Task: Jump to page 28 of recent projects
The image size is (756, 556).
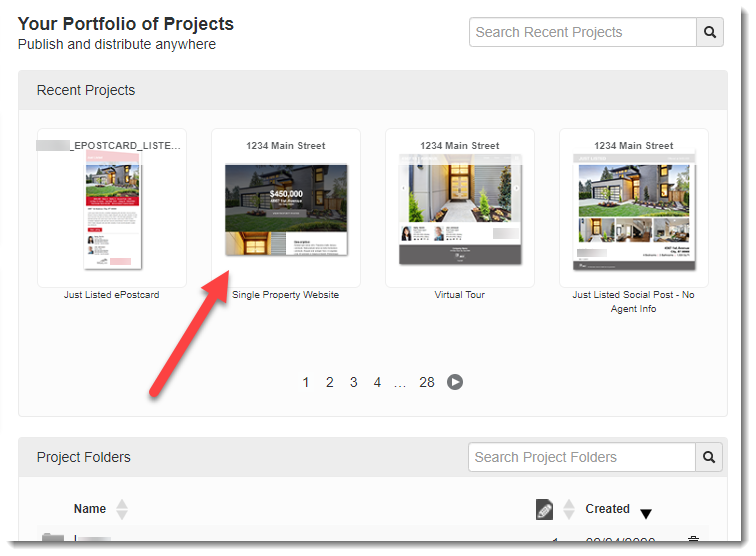Action: coord(427,382)
